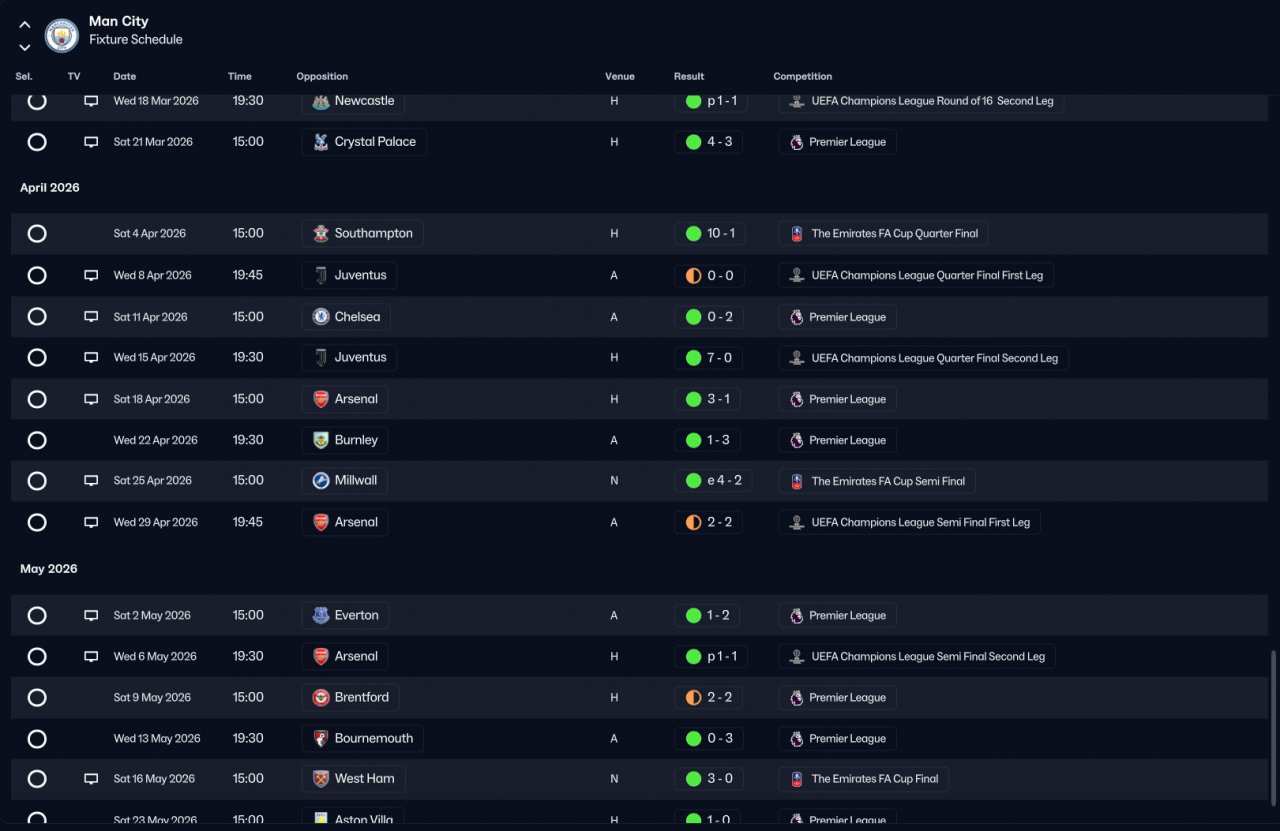This screenshot has width=1280, height=831.
Task: Click the Millwall club badge
Action: click(x=320, y=480)
